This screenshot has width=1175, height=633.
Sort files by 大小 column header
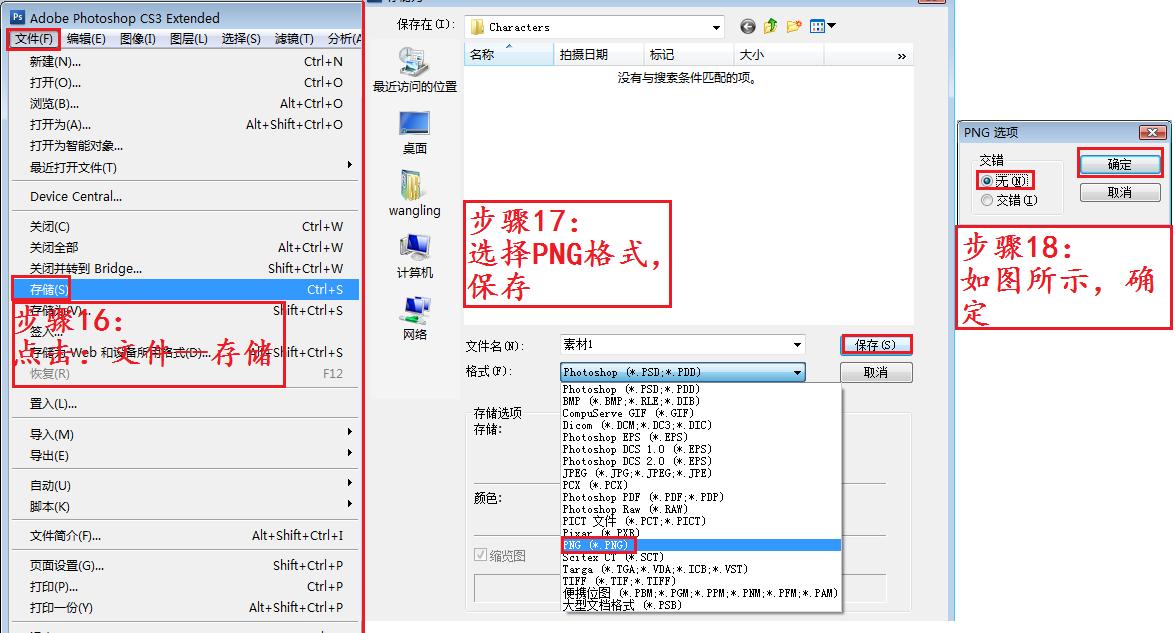(779, 55)
